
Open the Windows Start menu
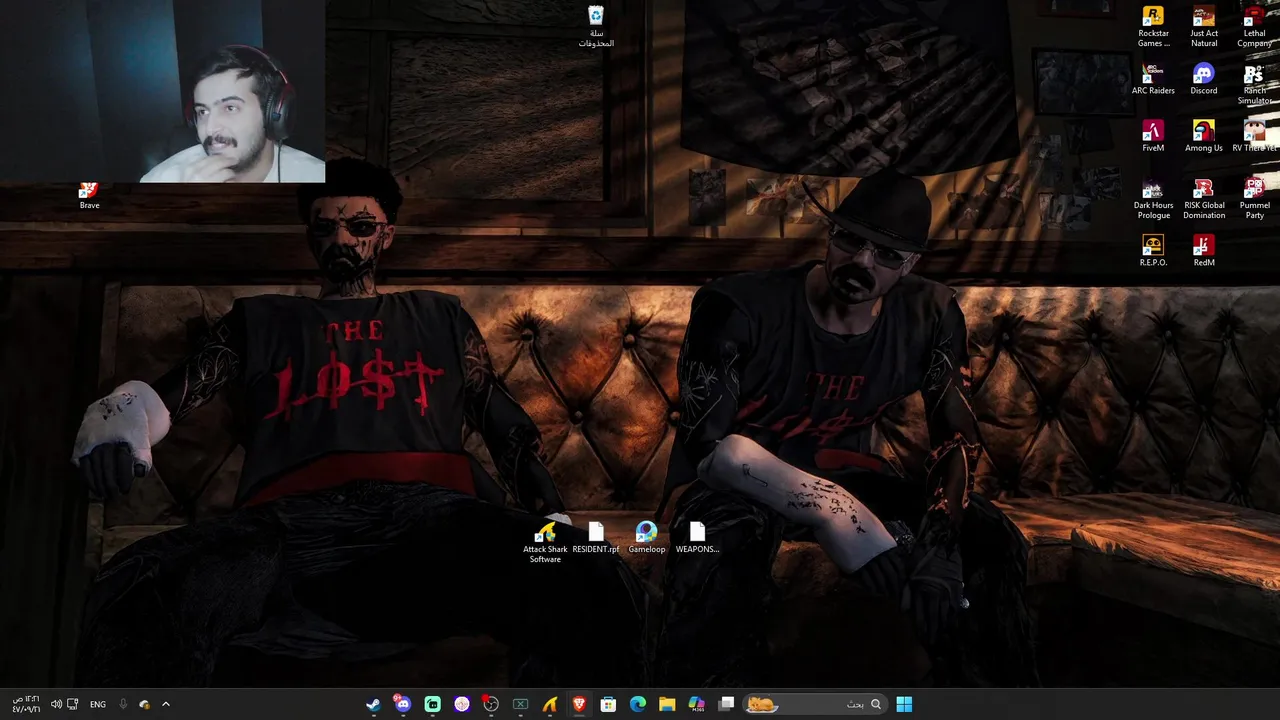tap(904, 704)
